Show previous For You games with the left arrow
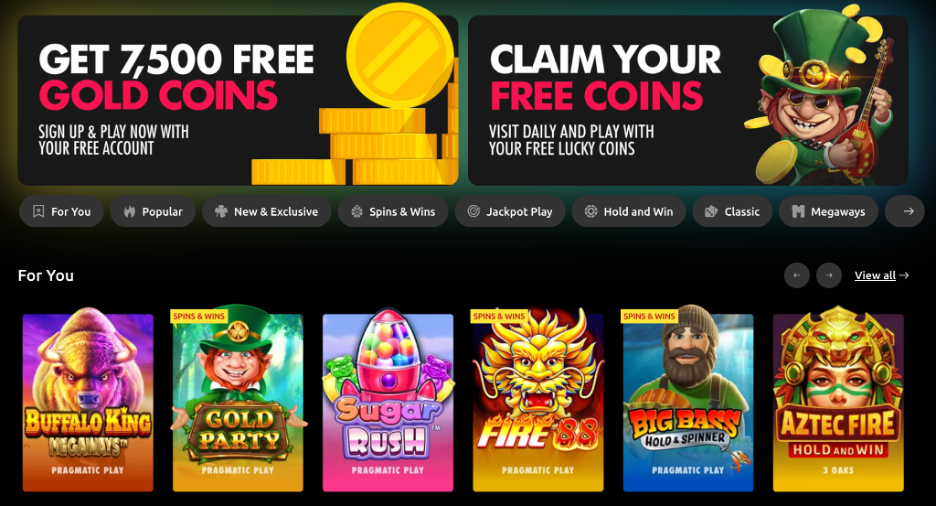936x506 pixels. point(797,276)
